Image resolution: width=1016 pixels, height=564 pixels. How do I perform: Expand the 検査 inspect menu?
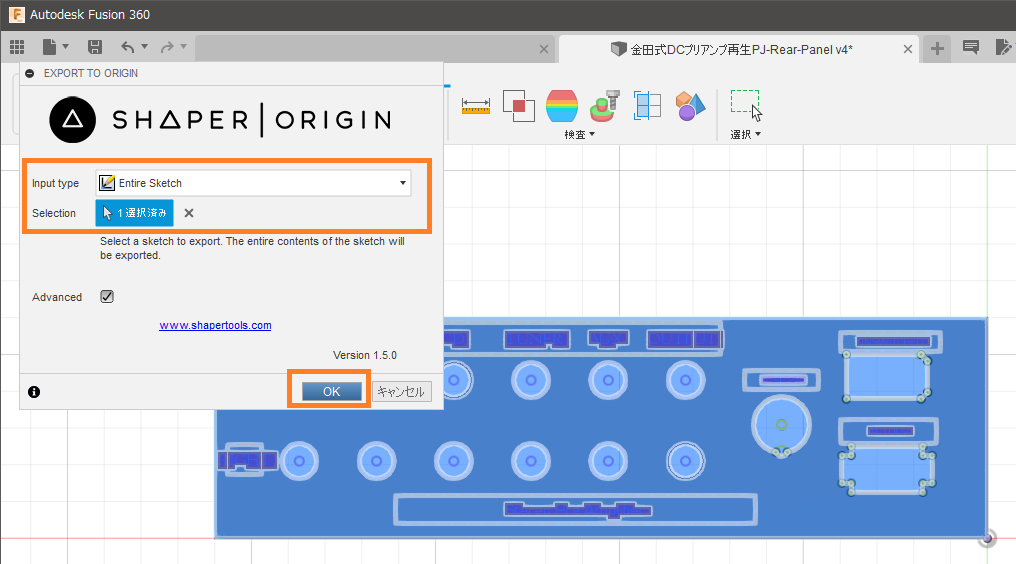click(579, 134)
